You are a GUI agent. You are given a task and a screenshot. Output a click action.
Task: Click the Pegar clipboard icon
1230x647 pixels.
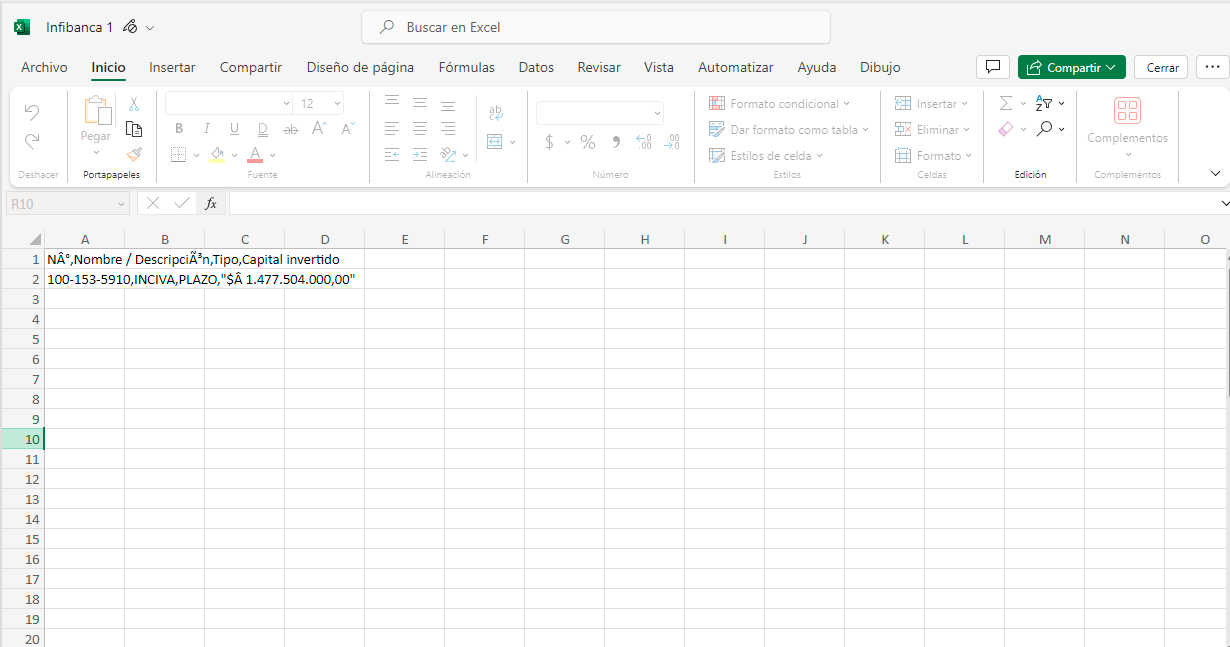click(x=97, y=110)
